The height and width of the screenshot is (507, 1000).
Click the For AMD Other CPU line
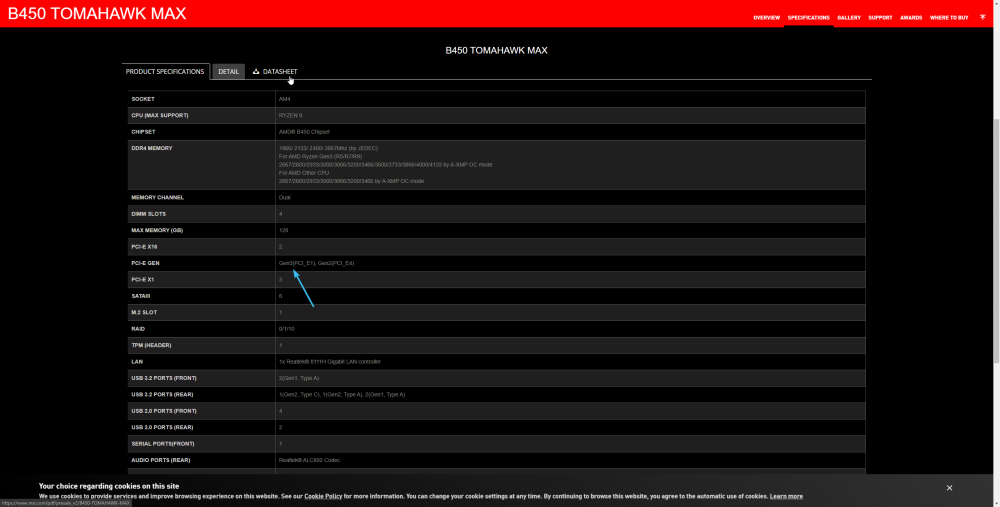pyautogui.click(x=304, y=173)
